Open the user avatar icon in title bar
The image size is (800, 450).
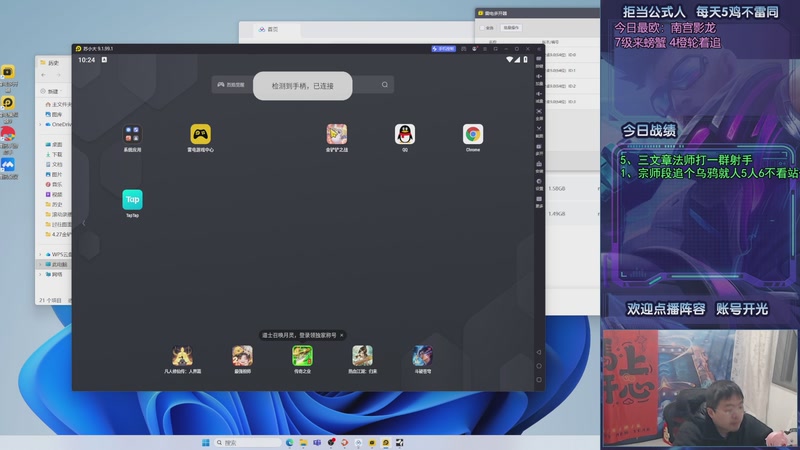(474, 49)
